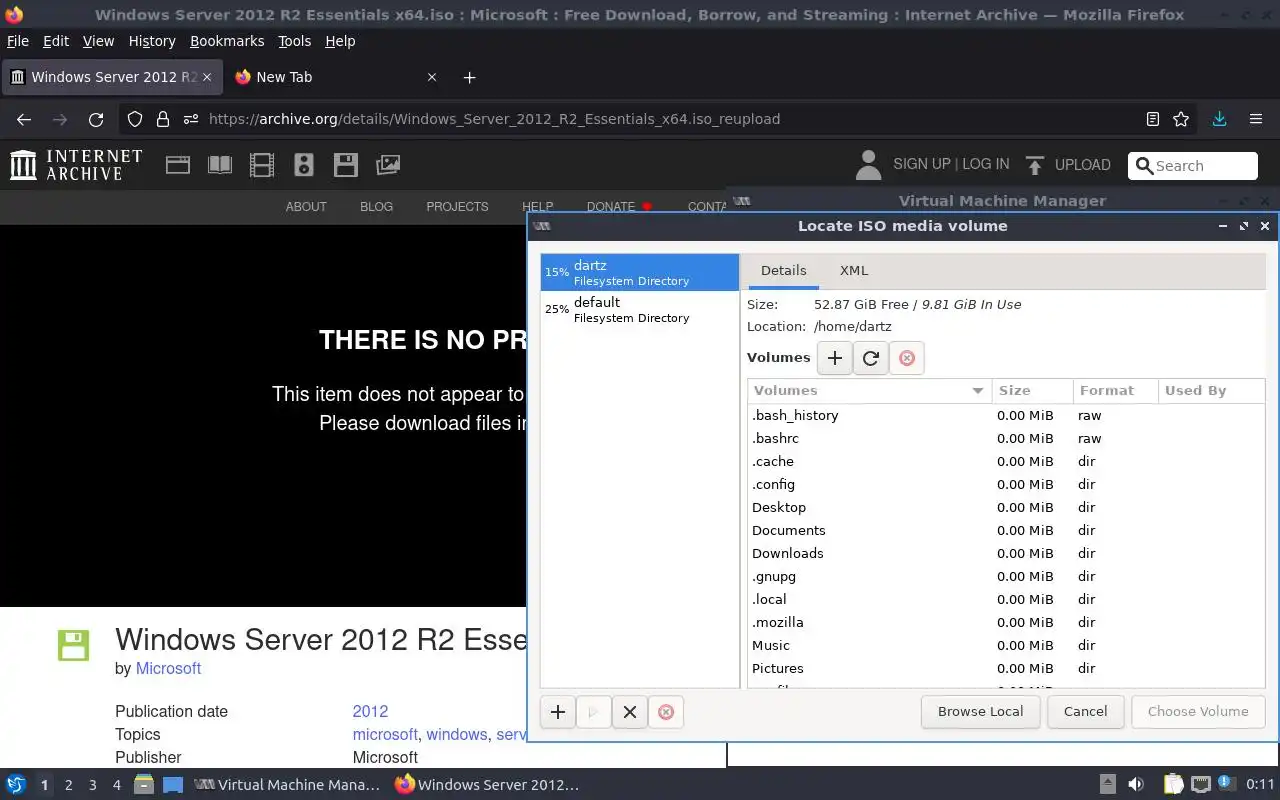This screenshot has height=800, width=1280.
Task: Sort by Format column header
Action: tap(1115, 391)
